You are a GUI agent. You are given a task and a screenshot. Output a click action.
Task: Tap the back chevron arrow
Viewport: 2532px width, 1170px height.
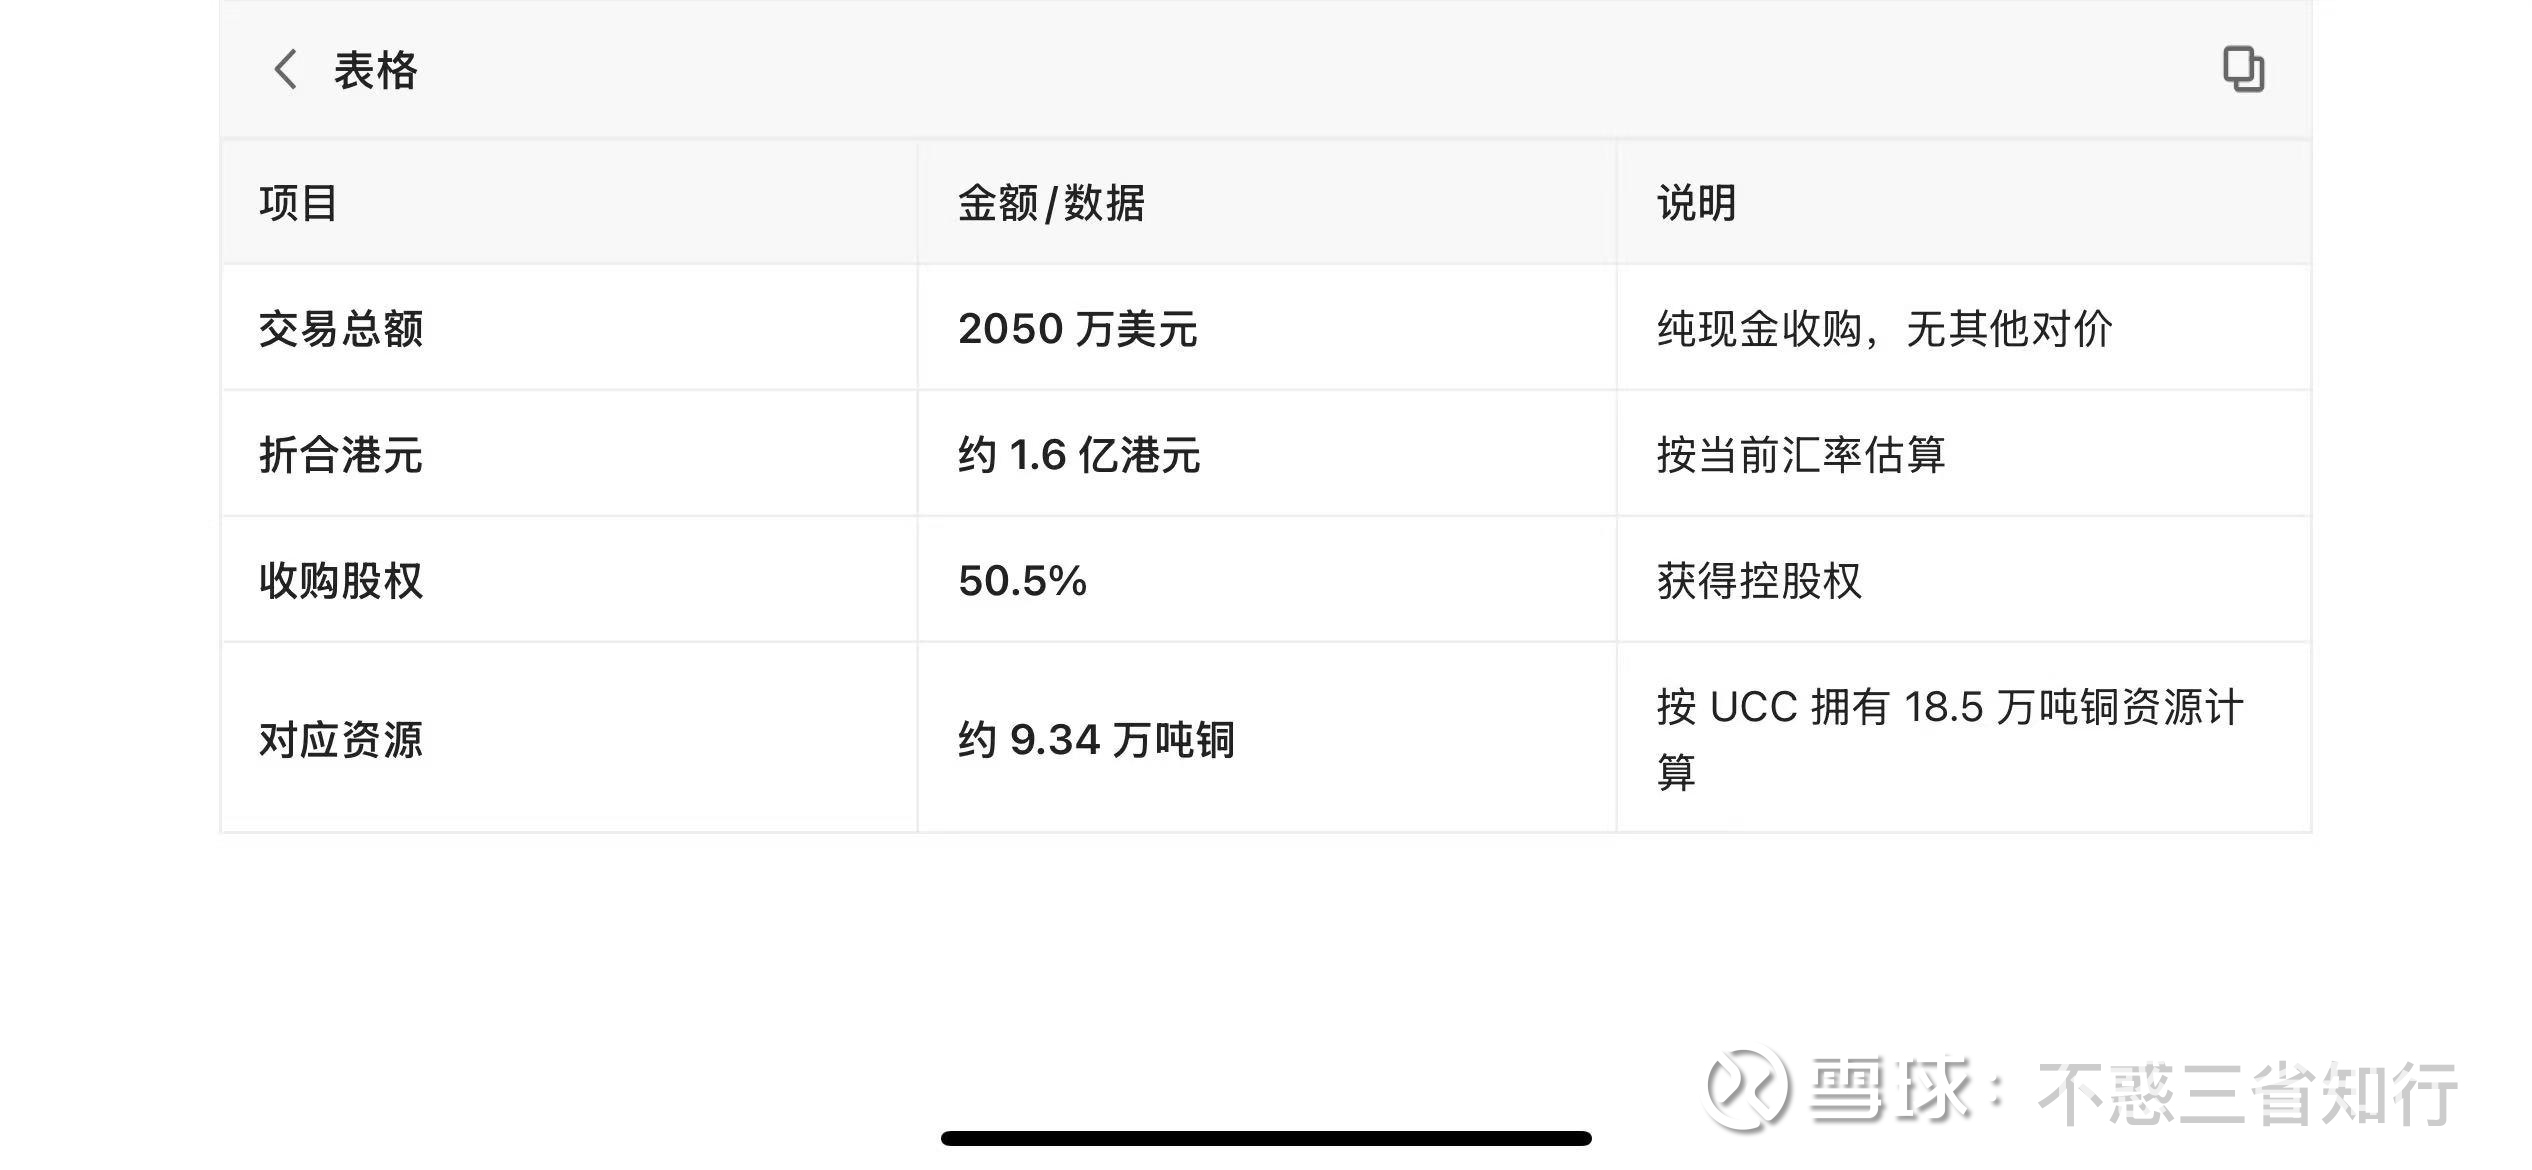(286, 70)
